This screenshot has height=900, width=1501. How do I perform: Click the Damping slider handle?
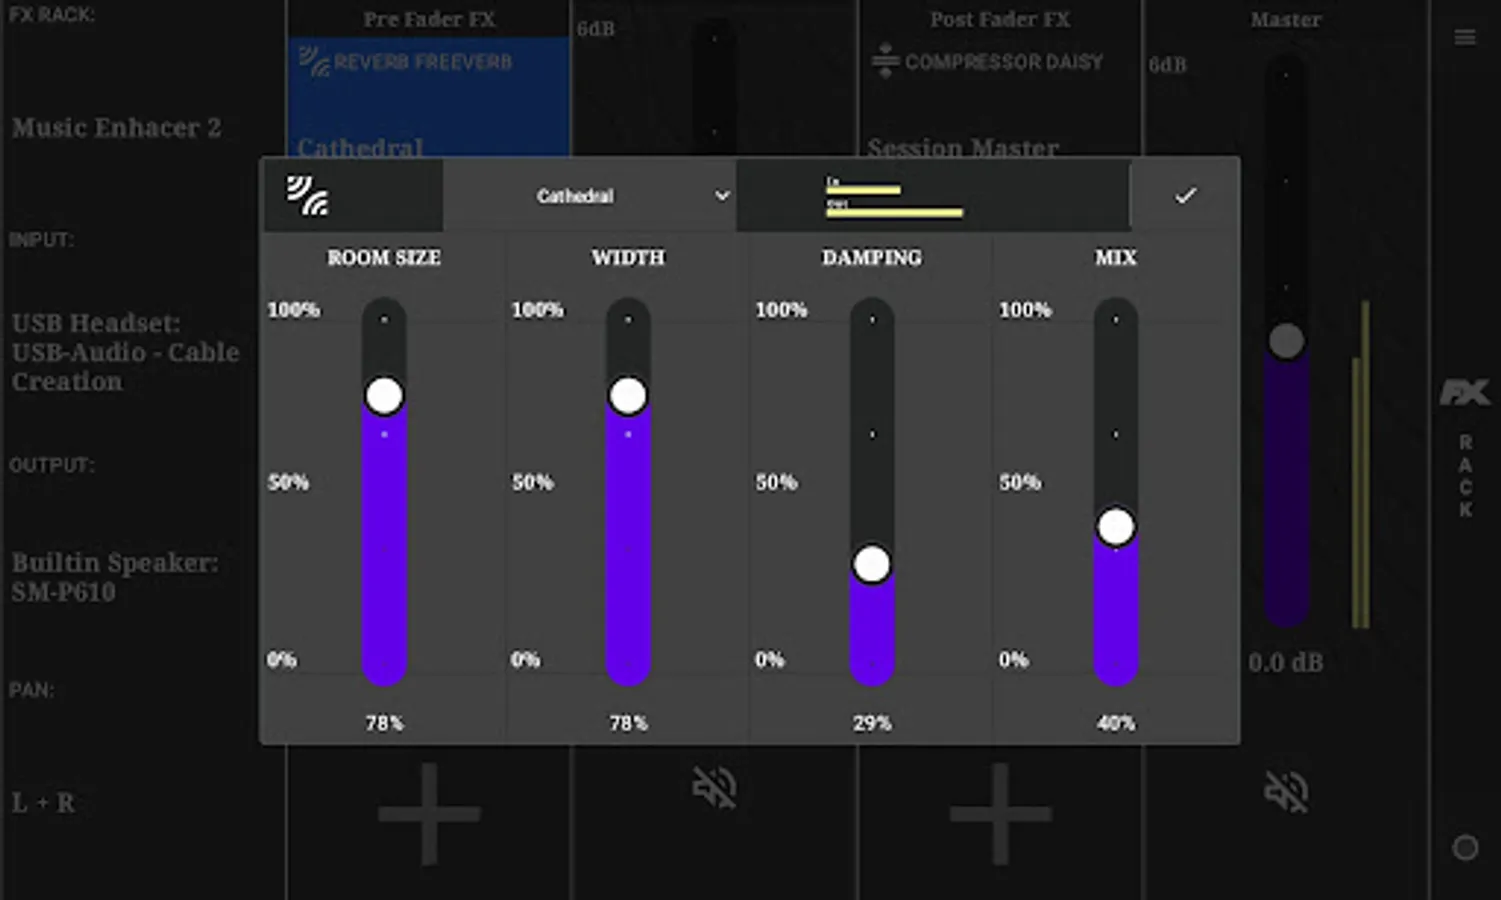(872, 565)
